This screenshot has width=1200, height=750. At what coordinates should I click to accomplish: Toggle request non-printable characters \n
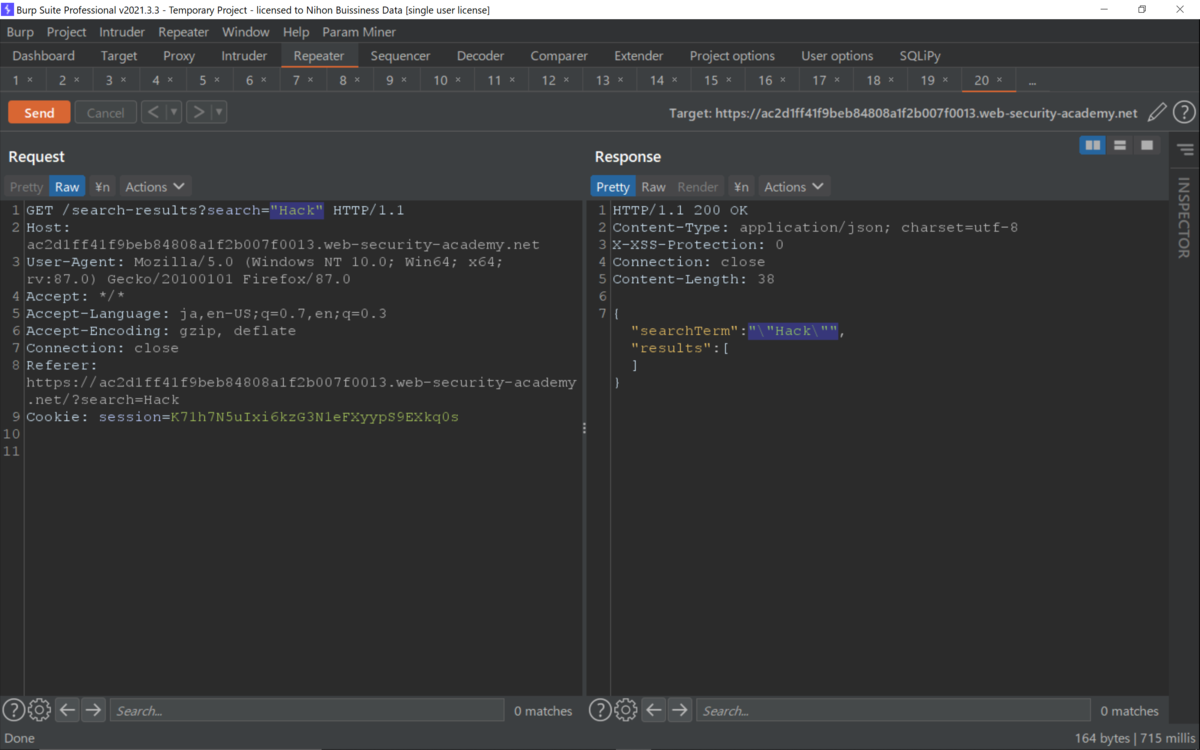pos(102,187)
